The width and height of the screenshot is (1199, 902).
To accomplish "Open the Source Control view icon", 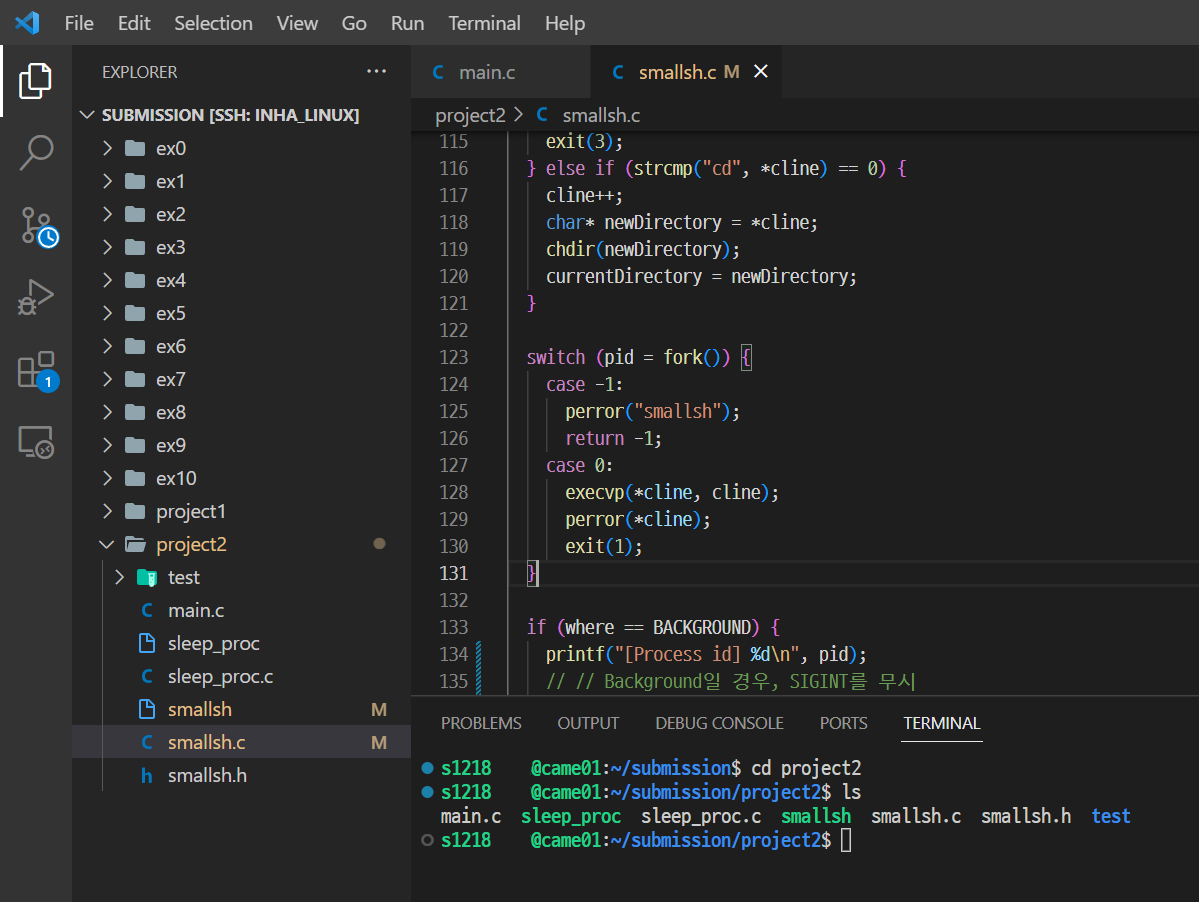I will (37, 226).
